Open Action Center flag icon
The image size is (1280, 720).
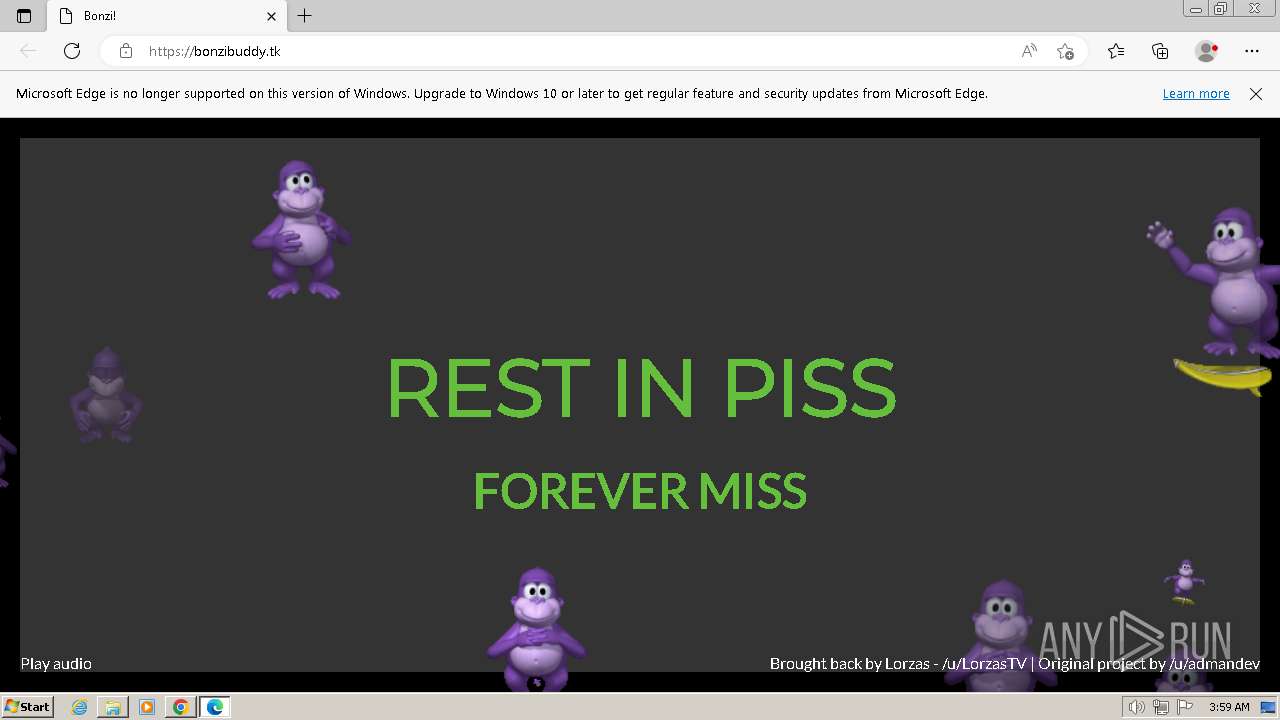tap(1185, 707)
